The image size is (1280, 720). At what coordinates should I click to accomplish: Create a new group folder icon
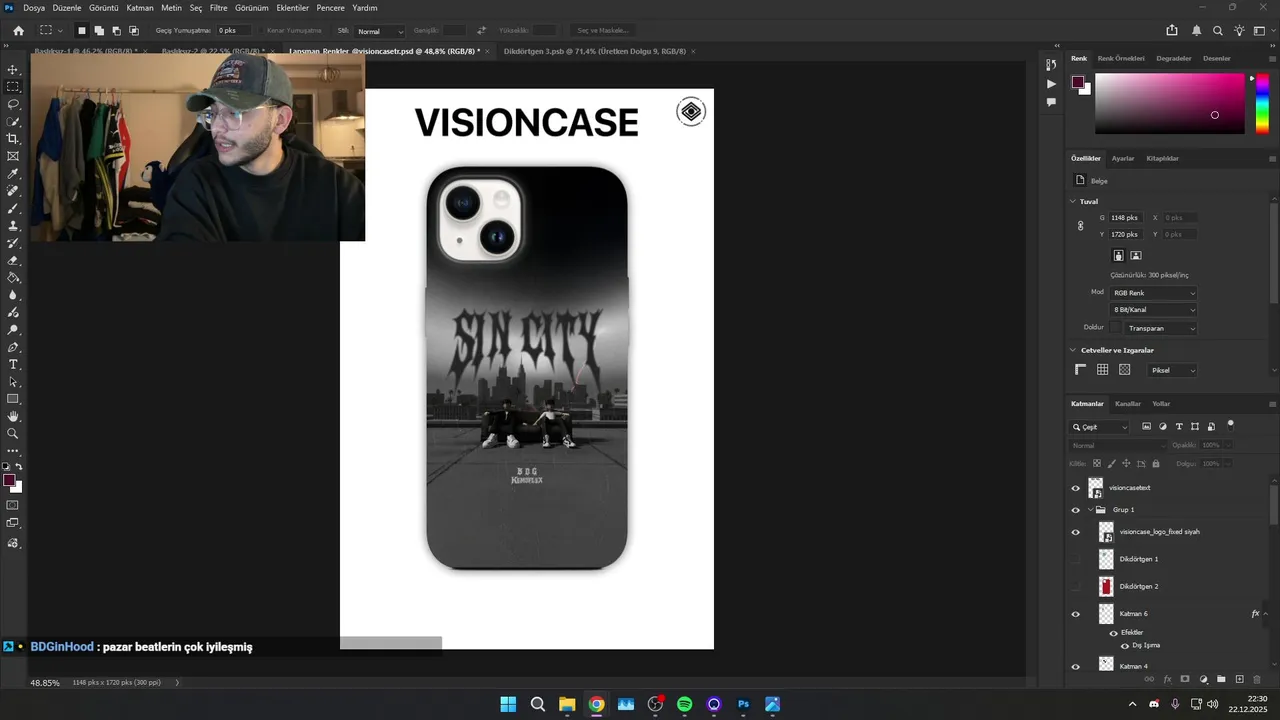[1221, 679]
